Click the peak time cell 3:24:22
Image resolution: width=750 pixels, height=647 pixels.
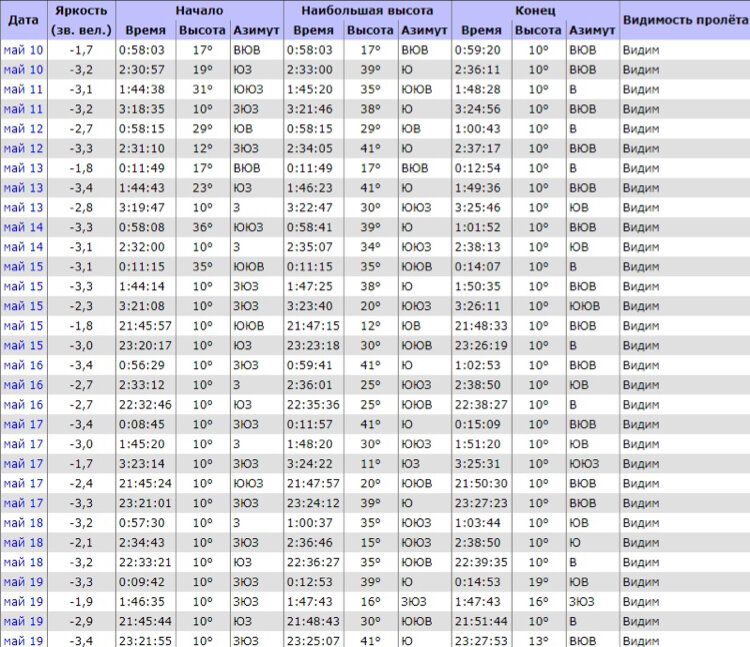point(313,464)
